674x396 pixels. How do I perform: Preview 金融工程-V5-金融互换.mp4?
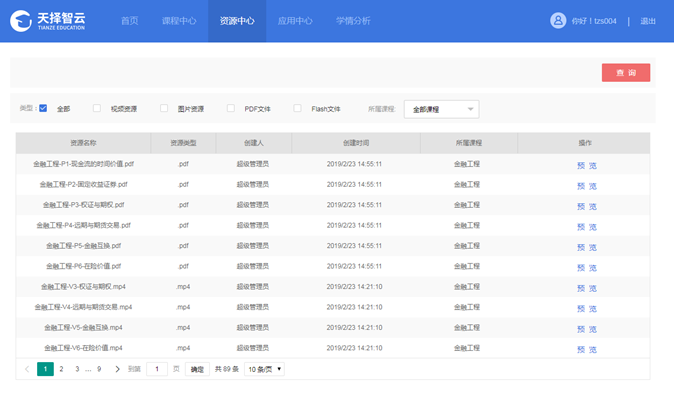tap(587, 329)
